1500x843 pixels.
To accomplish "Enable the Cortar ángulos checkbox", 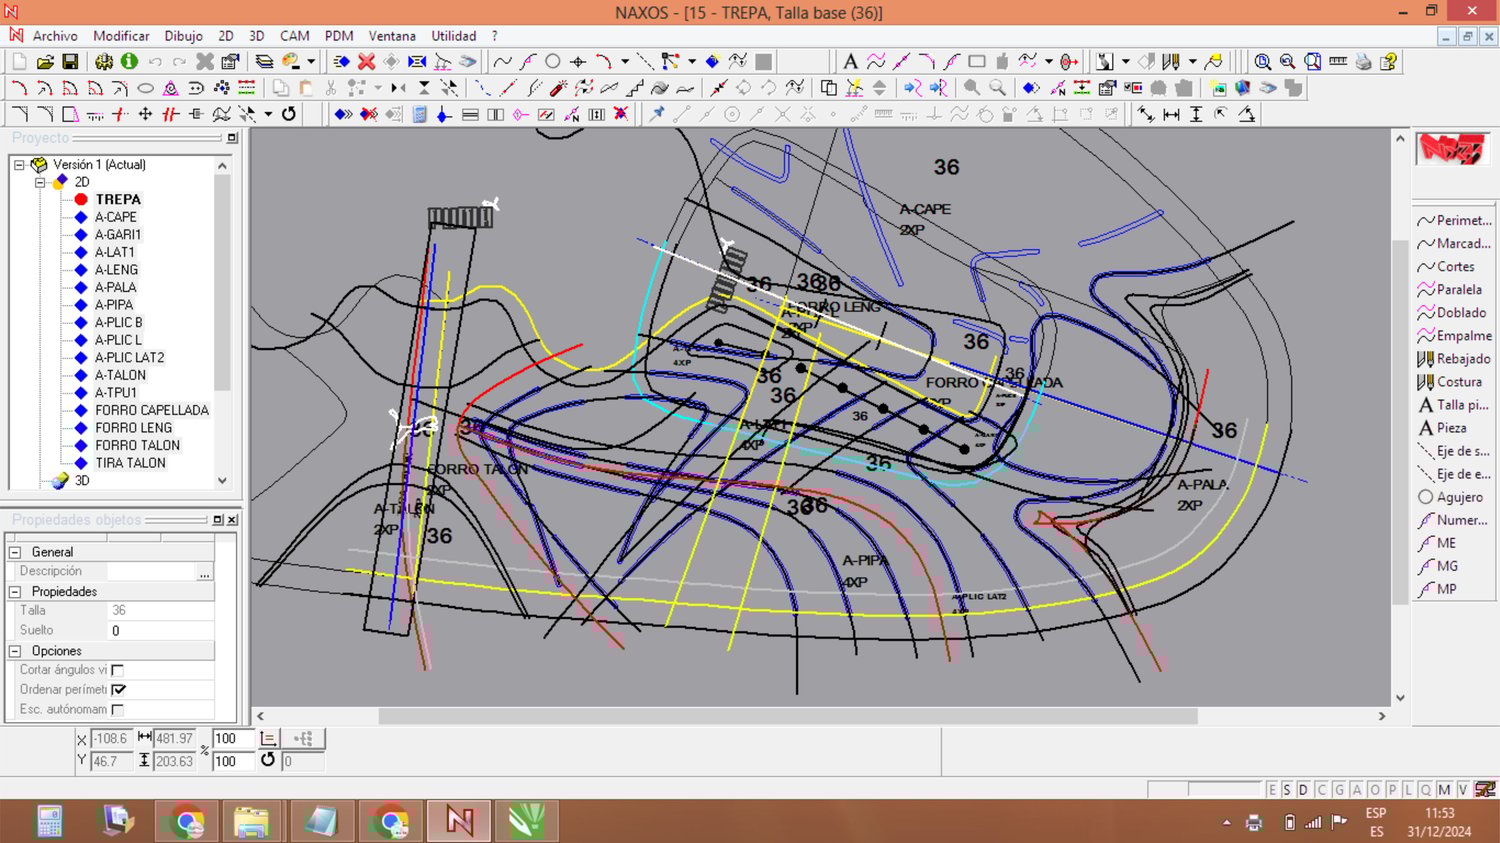I will [118, 670].
